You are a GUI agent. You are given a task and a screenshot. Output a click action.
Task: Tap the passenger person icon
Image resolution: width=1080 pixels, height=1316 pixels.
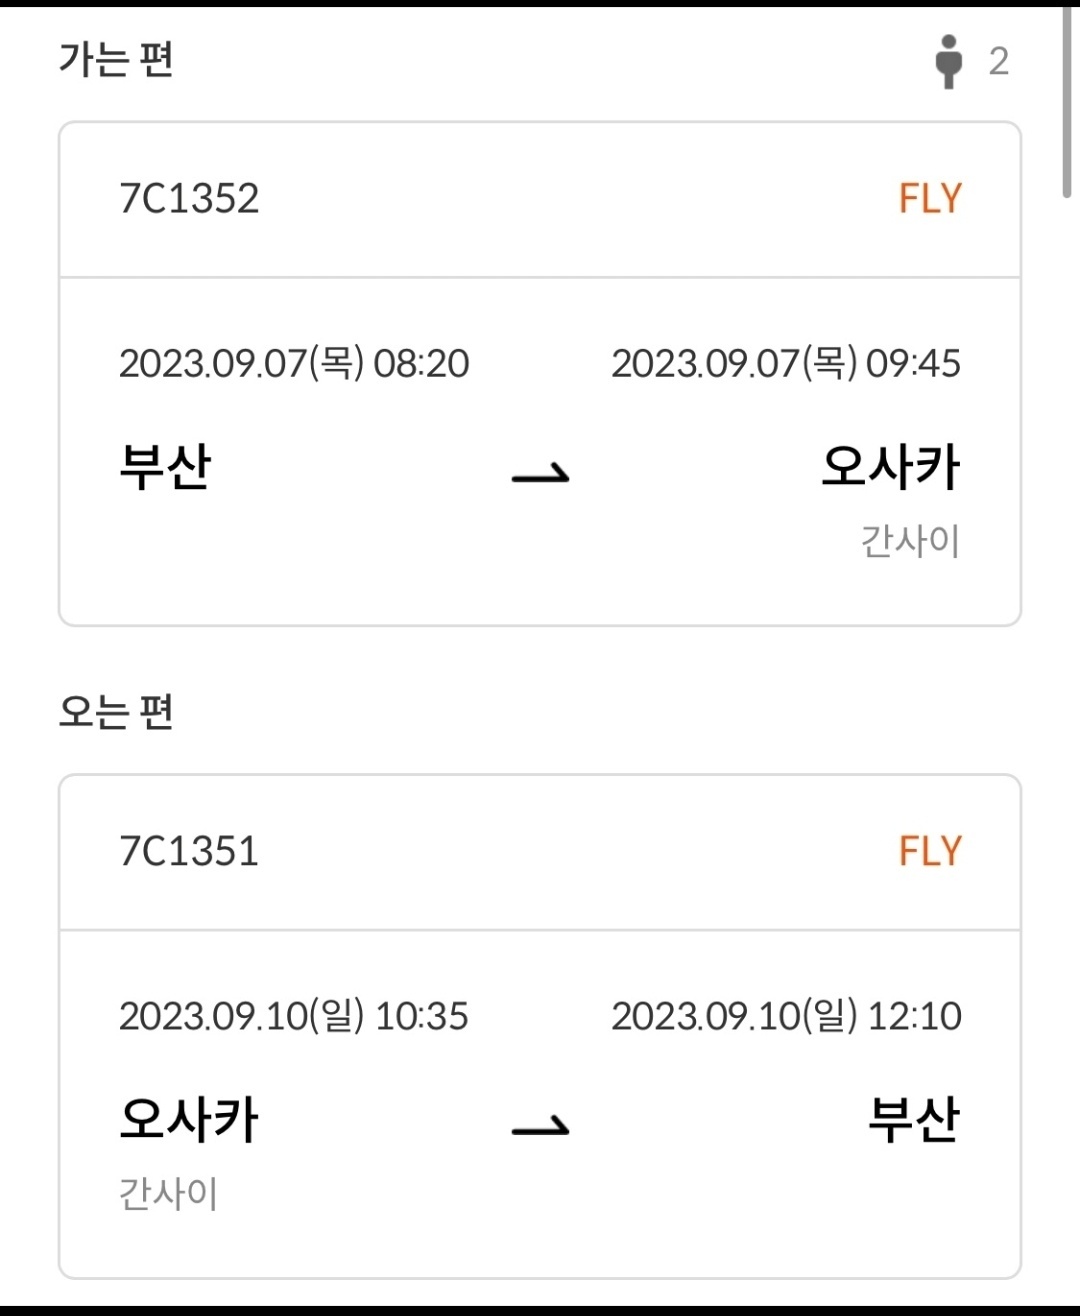[x=949, y=62]
